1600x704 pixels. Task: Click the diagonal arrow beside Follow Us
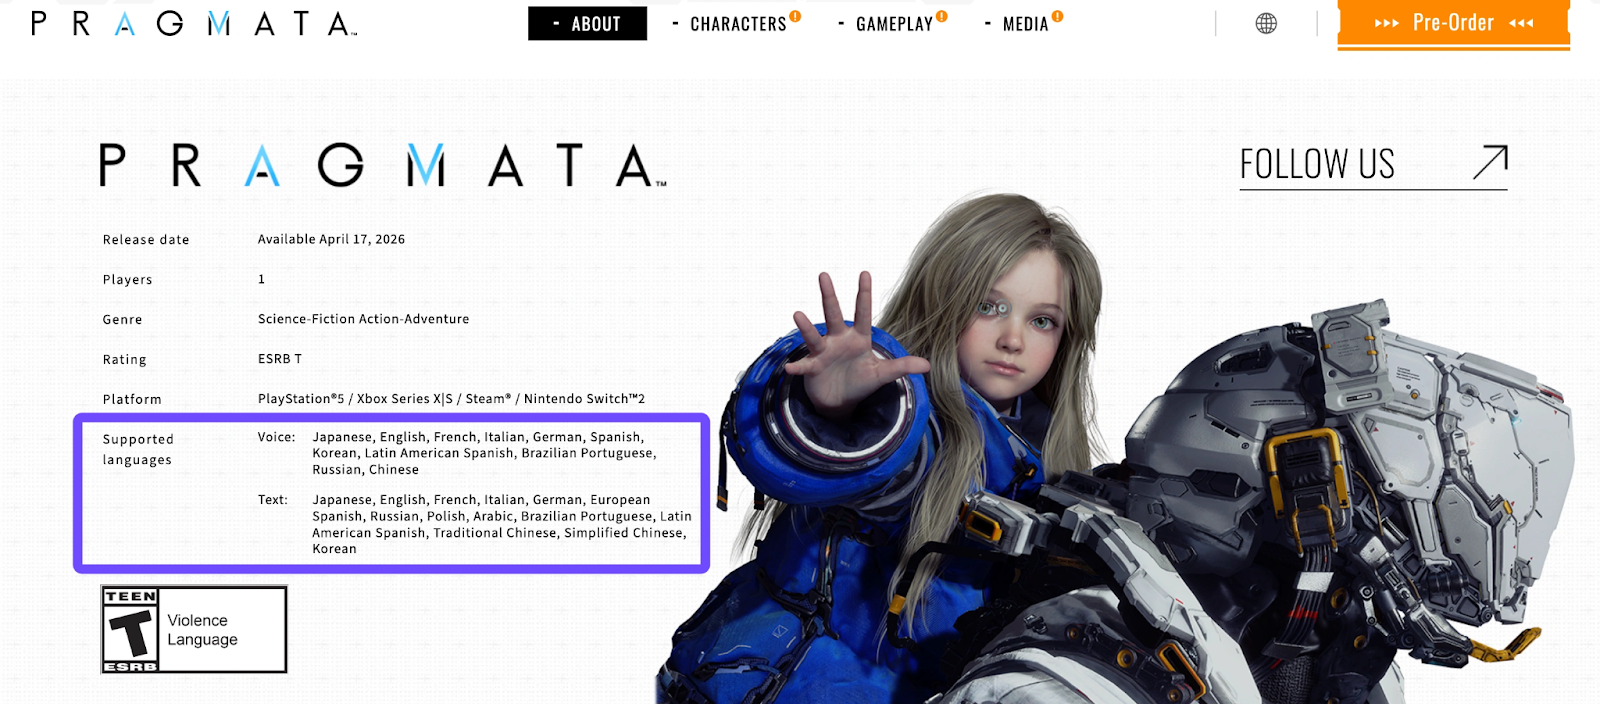(x=1489, y=163)
